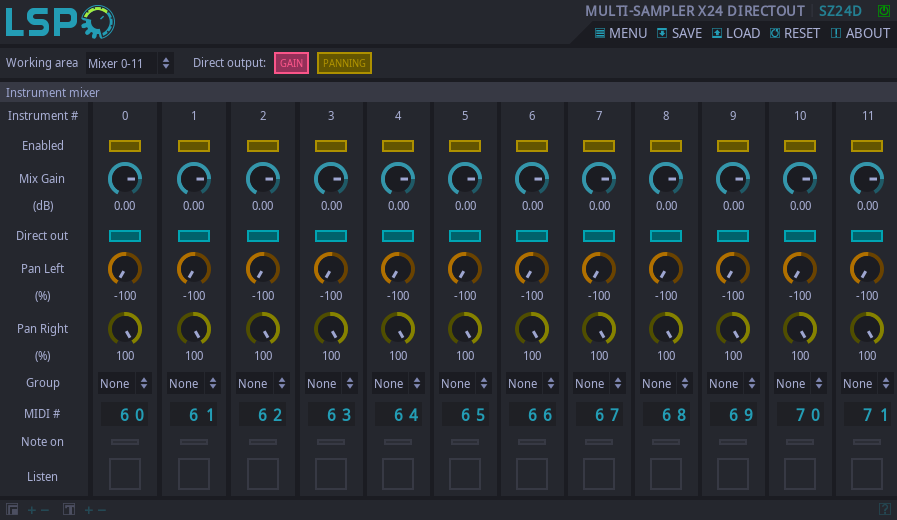Screen dimensions: 897x520
Task: Click the MIDI # field showing 64
Action: (x=398, y=415)
